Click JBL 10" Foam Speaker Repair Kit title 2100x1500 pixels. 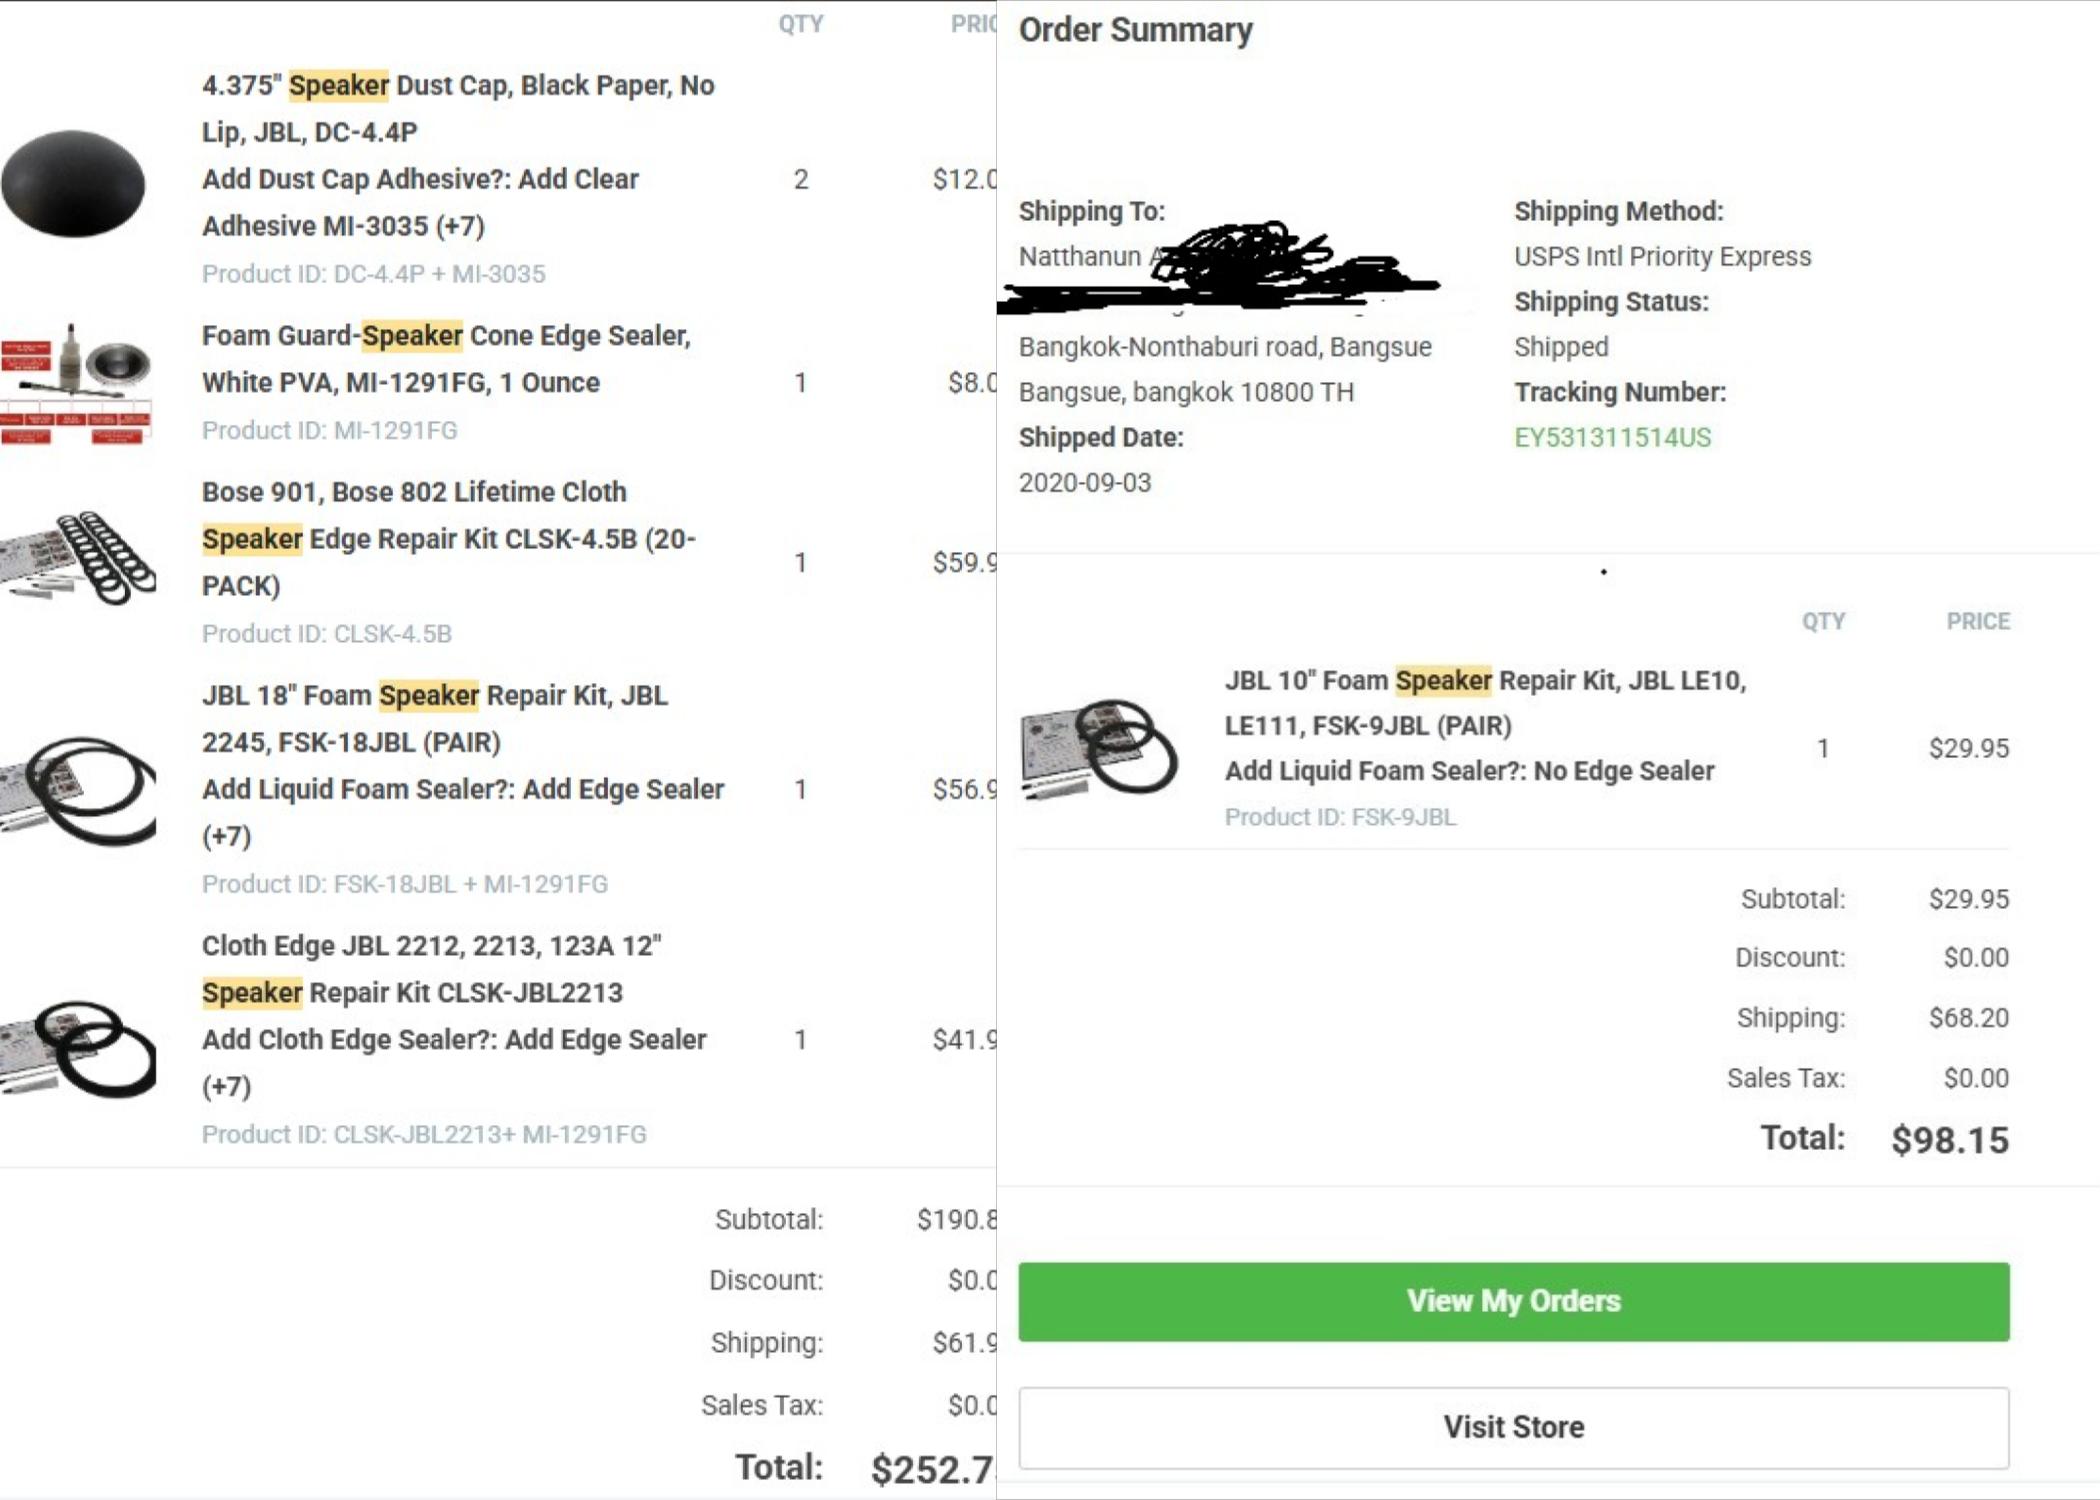1485,702
